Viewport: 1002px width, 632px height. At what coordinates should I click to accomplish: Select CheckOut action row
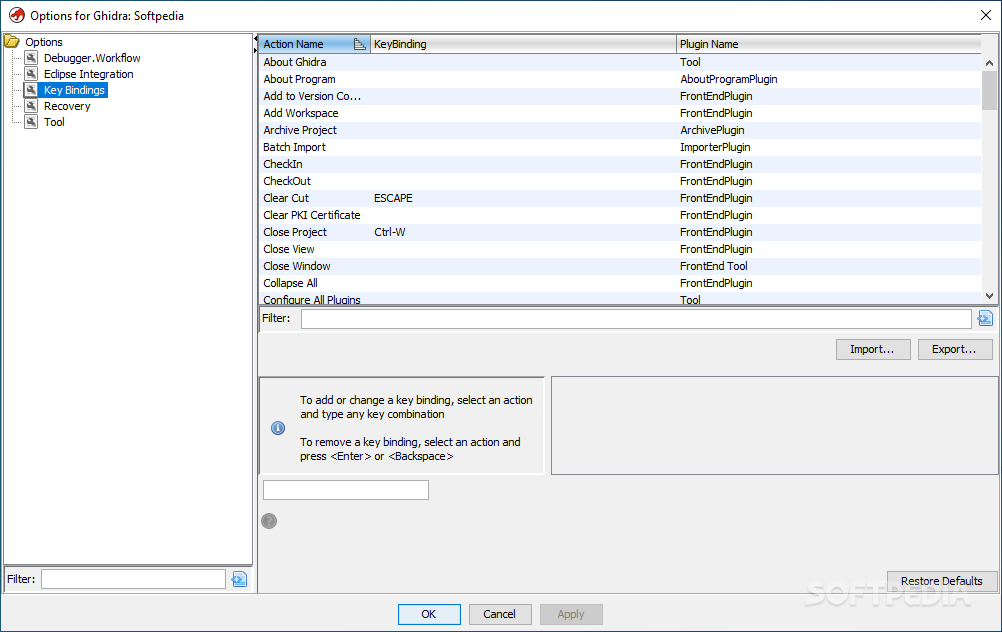point(620,181)
